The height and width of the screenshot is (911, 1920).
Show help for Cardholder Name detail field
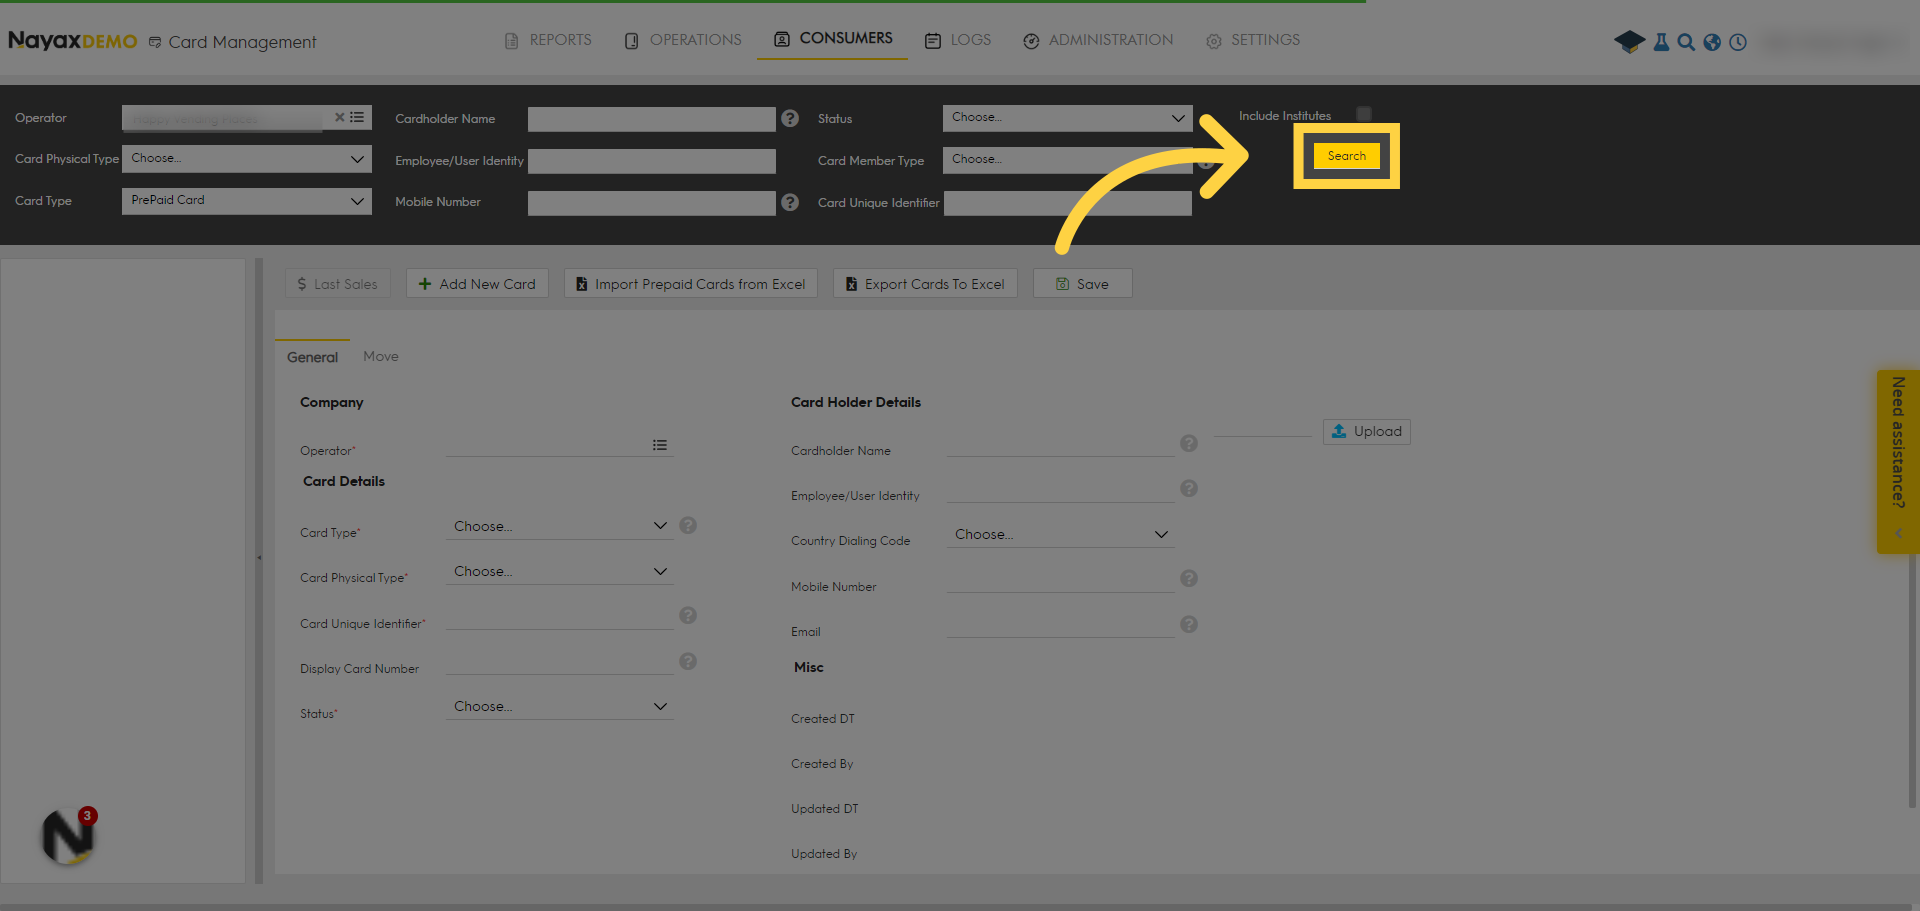(x=1189, y=443)
